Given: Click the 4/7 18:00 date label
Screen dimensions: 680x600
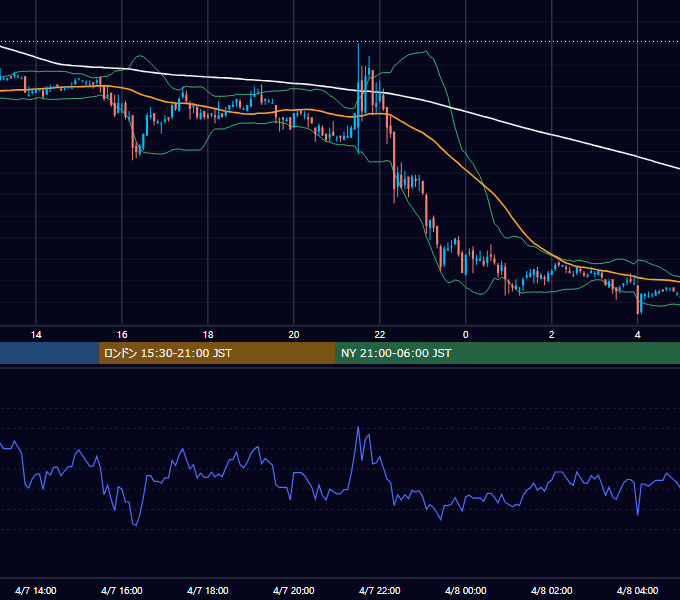Looking at the screenshot, I should pos(207,590).
